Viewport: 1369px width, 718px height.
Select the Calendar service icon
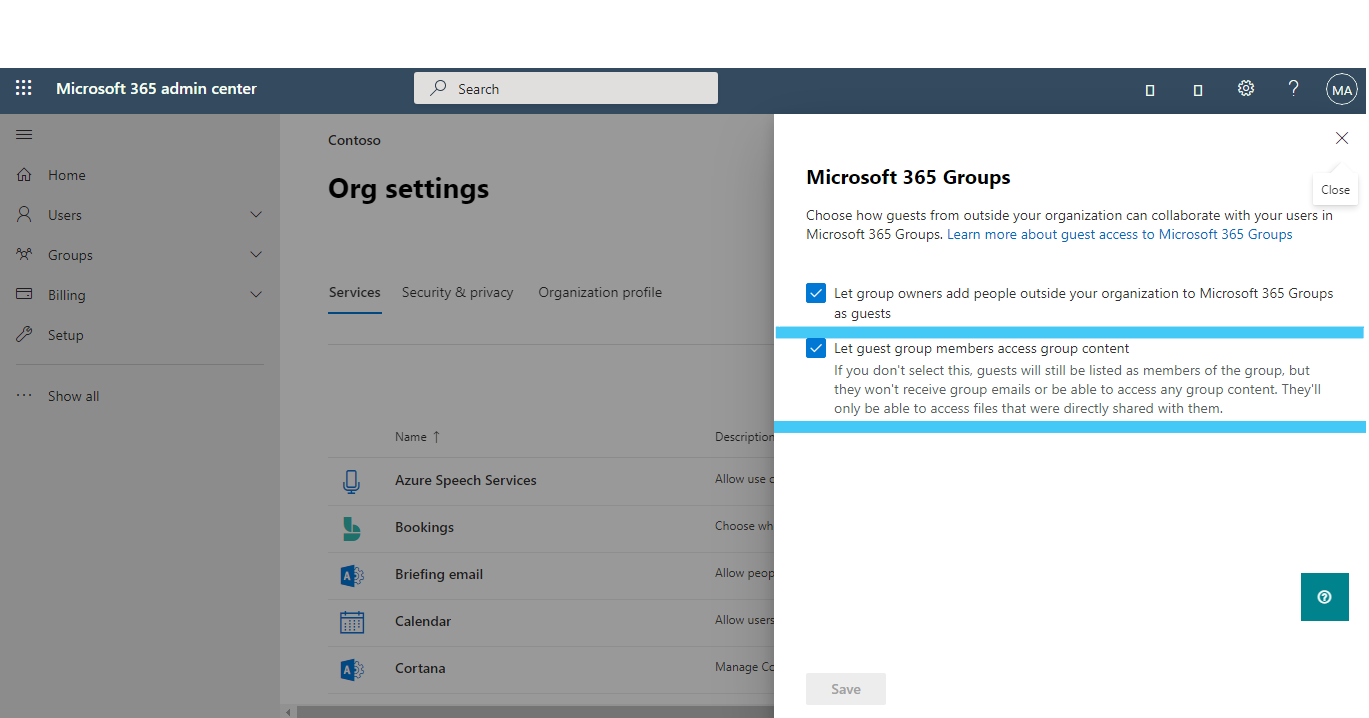coord(351,622)
